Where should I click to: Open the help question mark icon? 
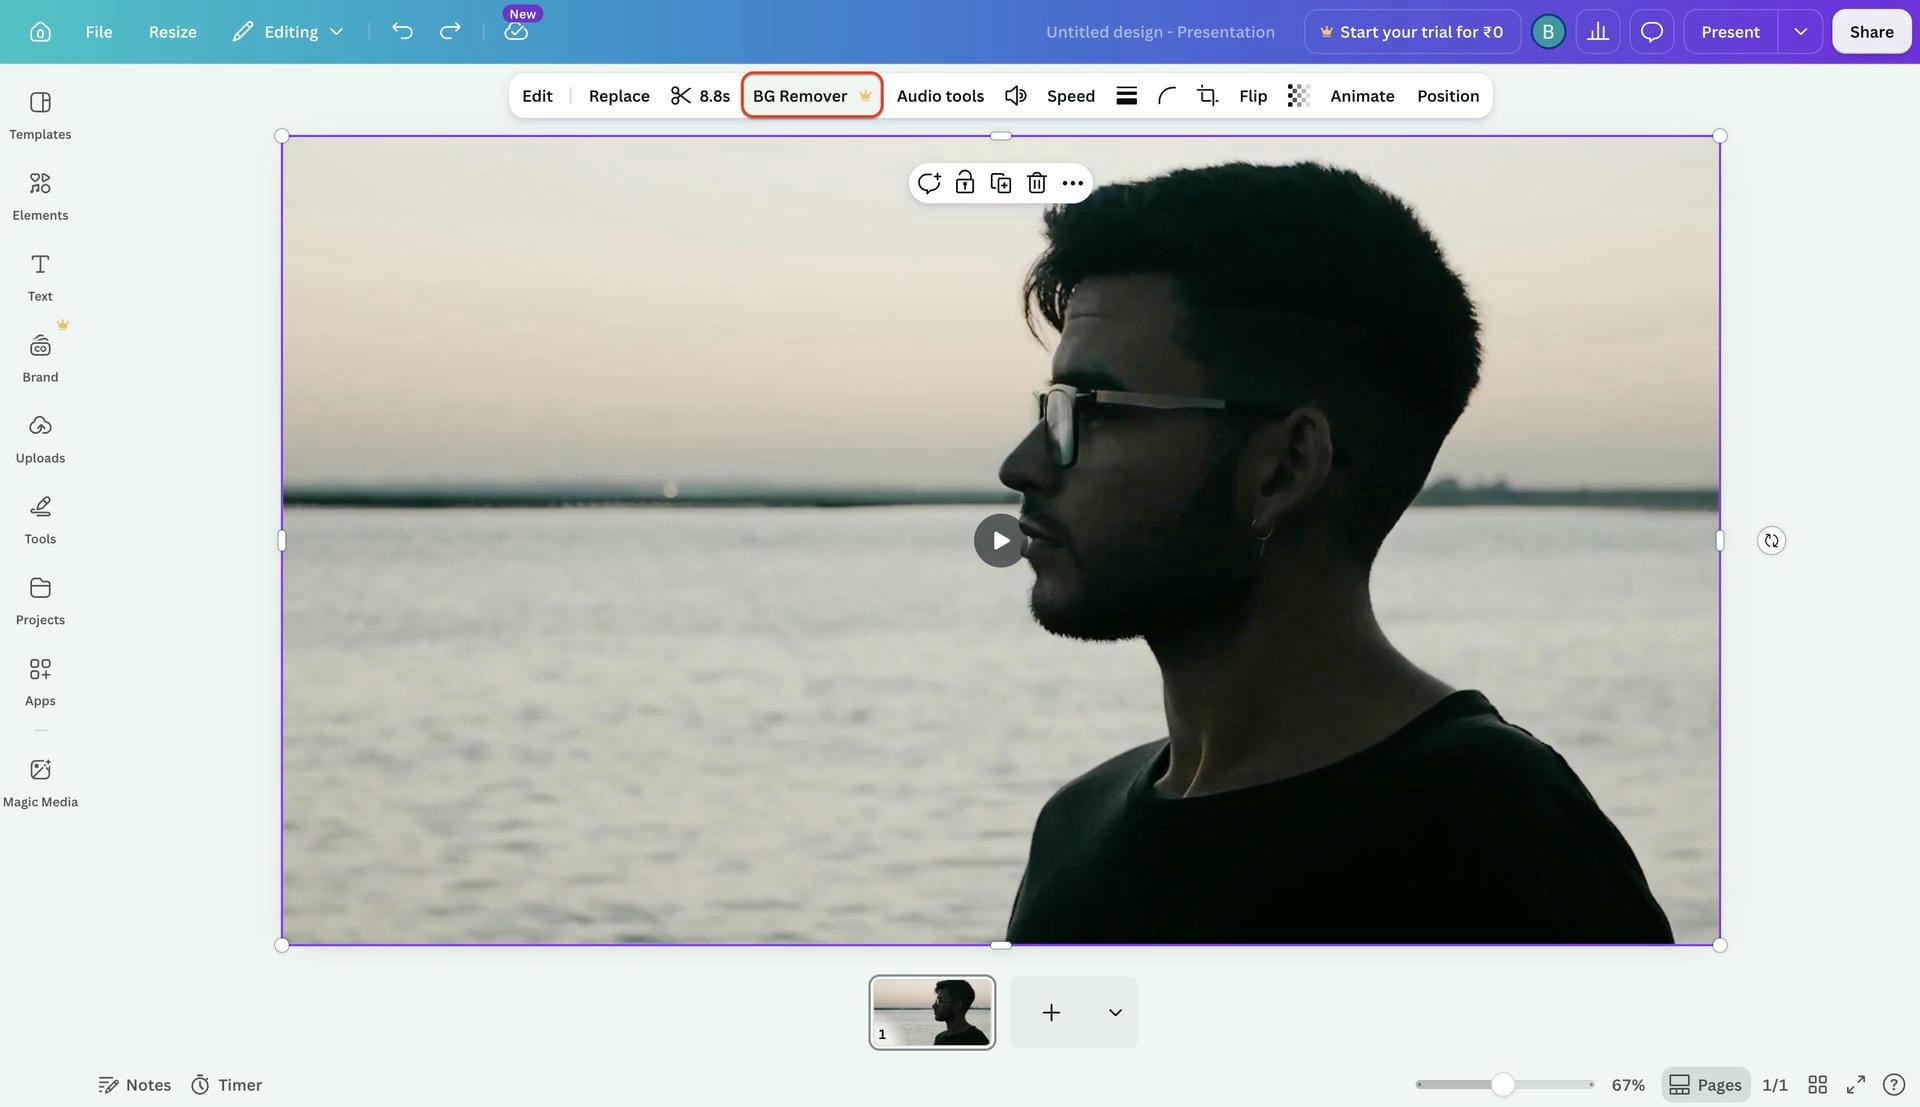click(1893, 1085)
